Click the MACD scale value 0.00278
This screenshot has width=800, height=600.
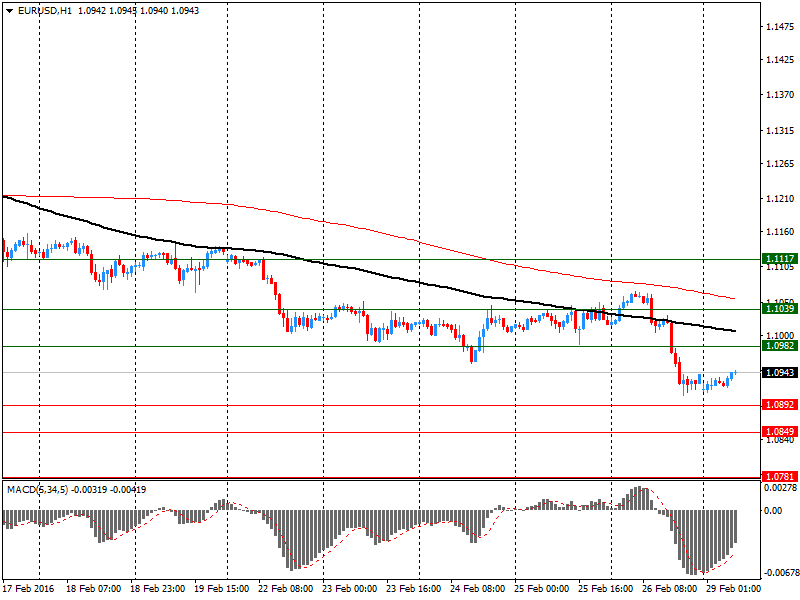click(x=781, y=488)
